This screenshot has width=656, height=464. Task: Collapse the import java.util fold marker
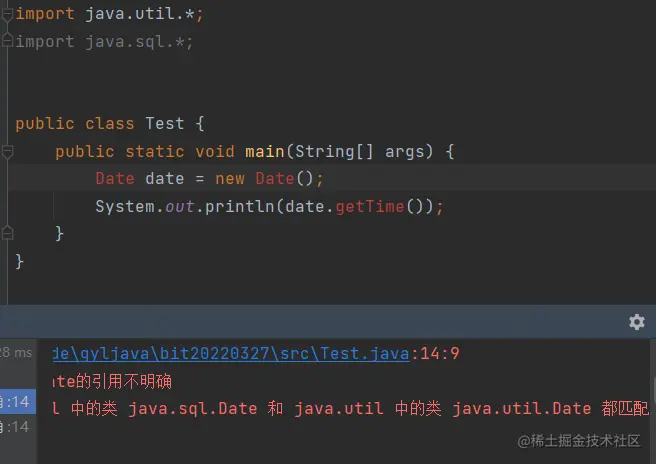(7, 15)
